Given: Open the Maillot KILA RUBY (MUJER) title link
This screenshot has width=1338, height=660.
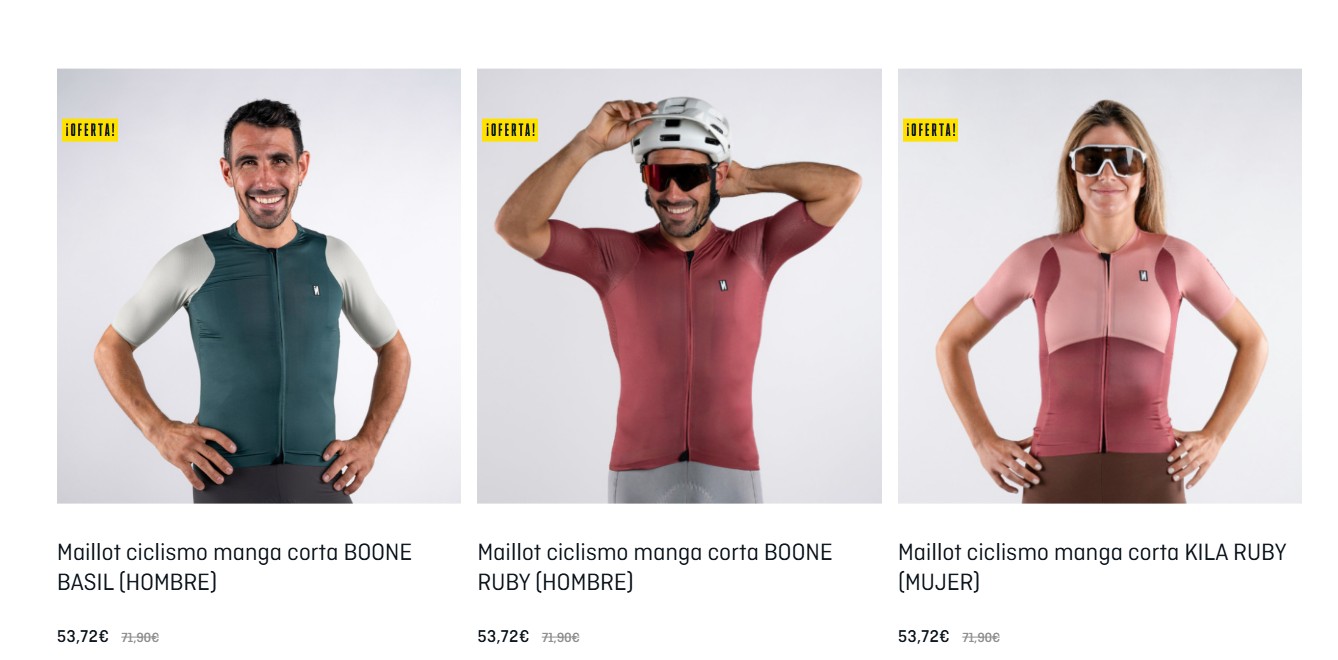Looking at the screenshot, I should point(1092,567).
